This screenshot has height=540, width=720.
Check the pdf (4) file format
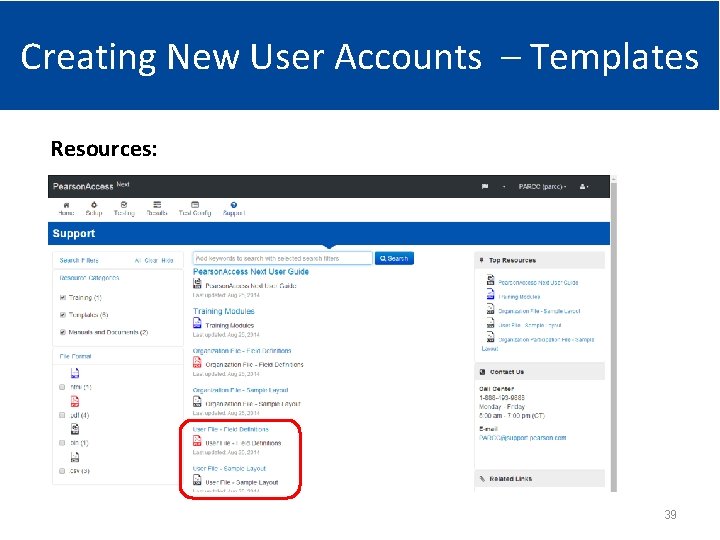click(x=62, y=415)
